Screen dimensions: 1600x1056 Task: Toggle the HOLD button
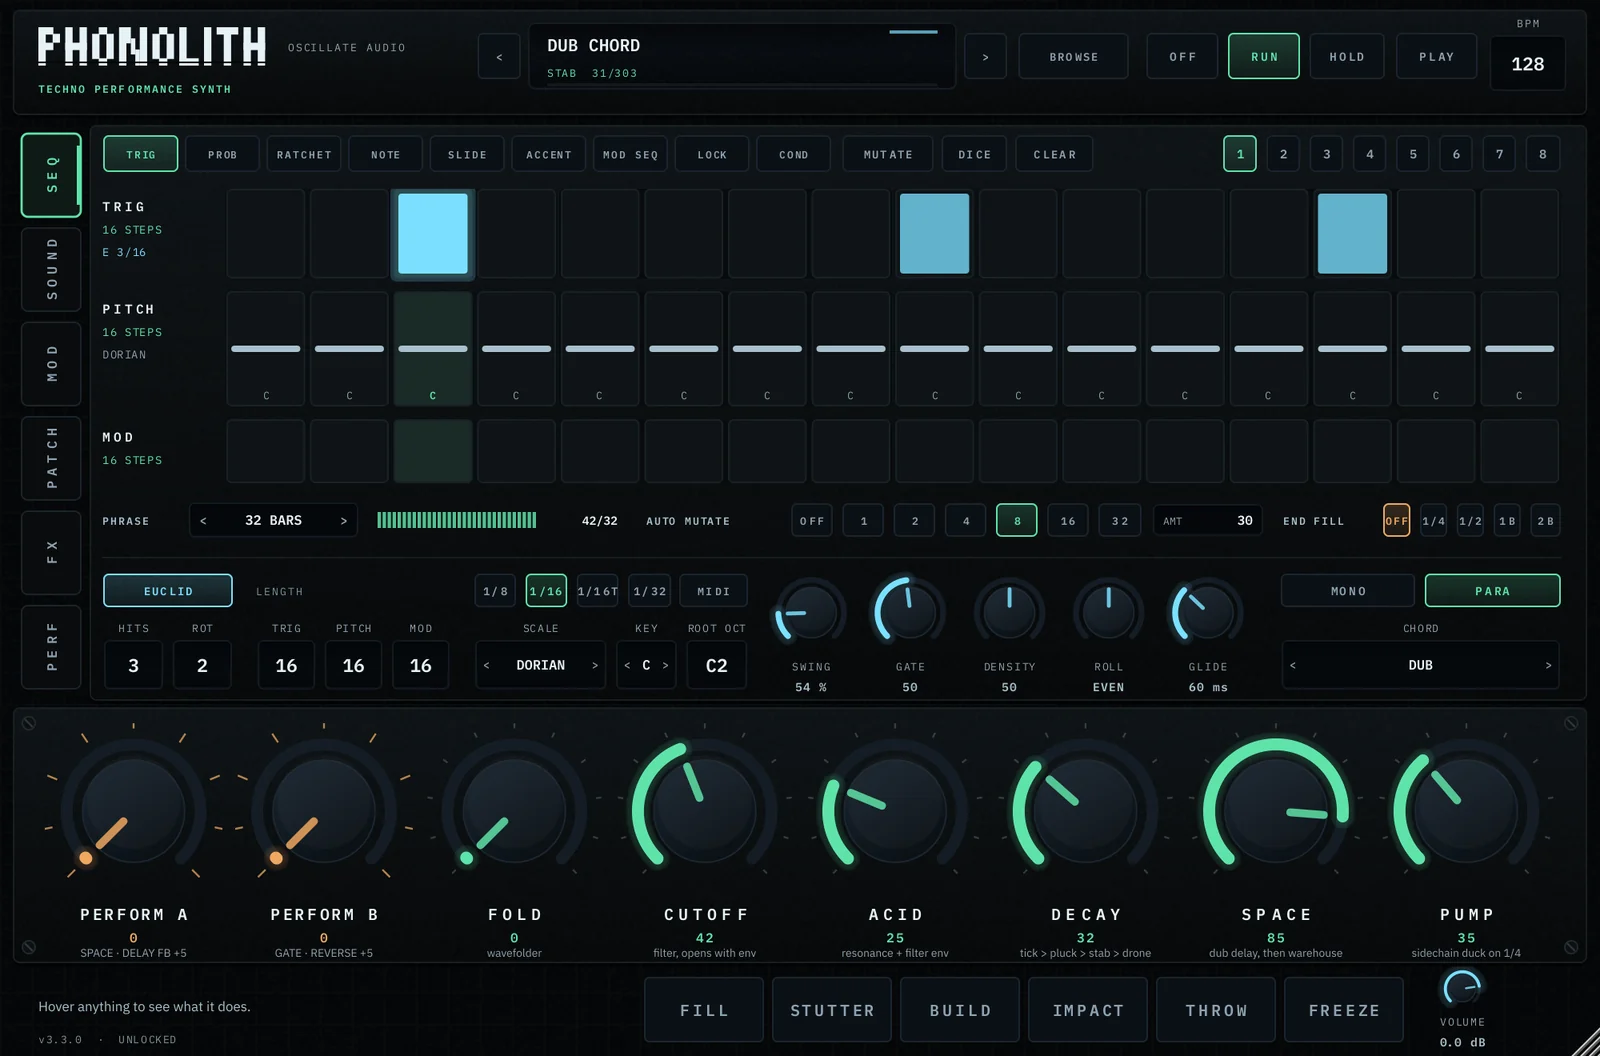[1346, 56]
